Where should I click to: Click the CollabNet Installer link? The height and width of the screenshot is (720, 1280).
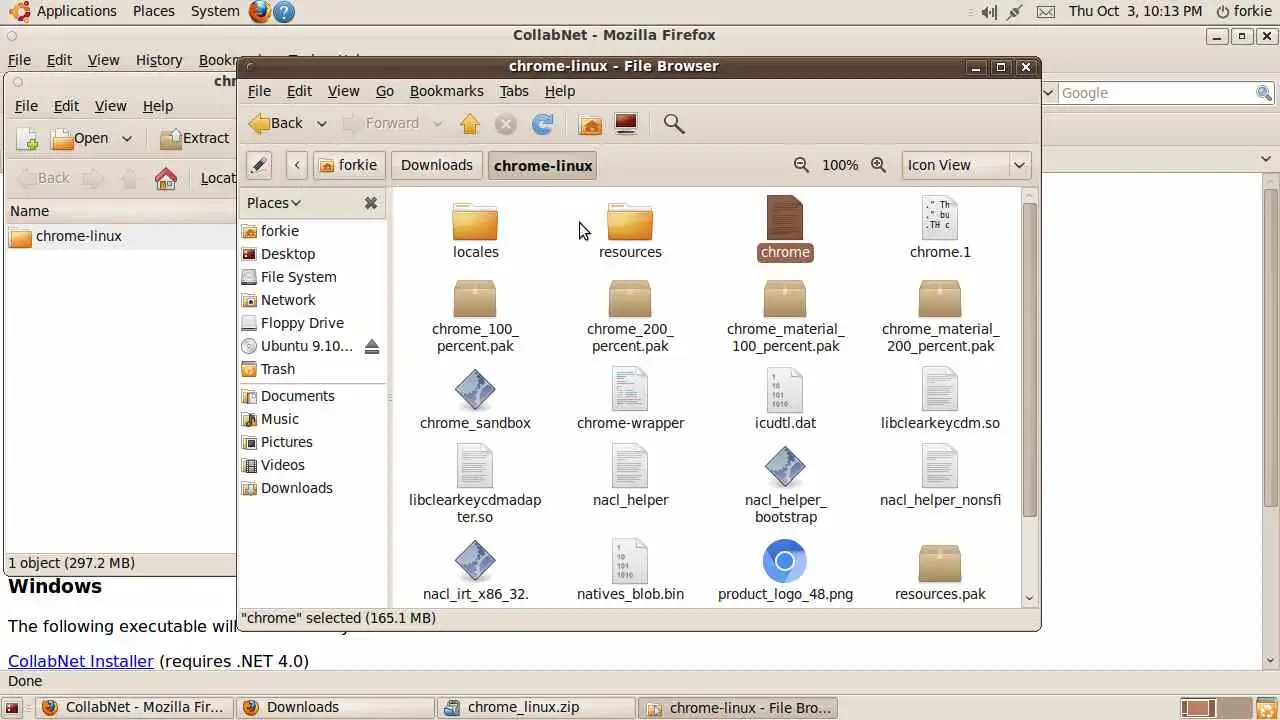tap(81, 661)
